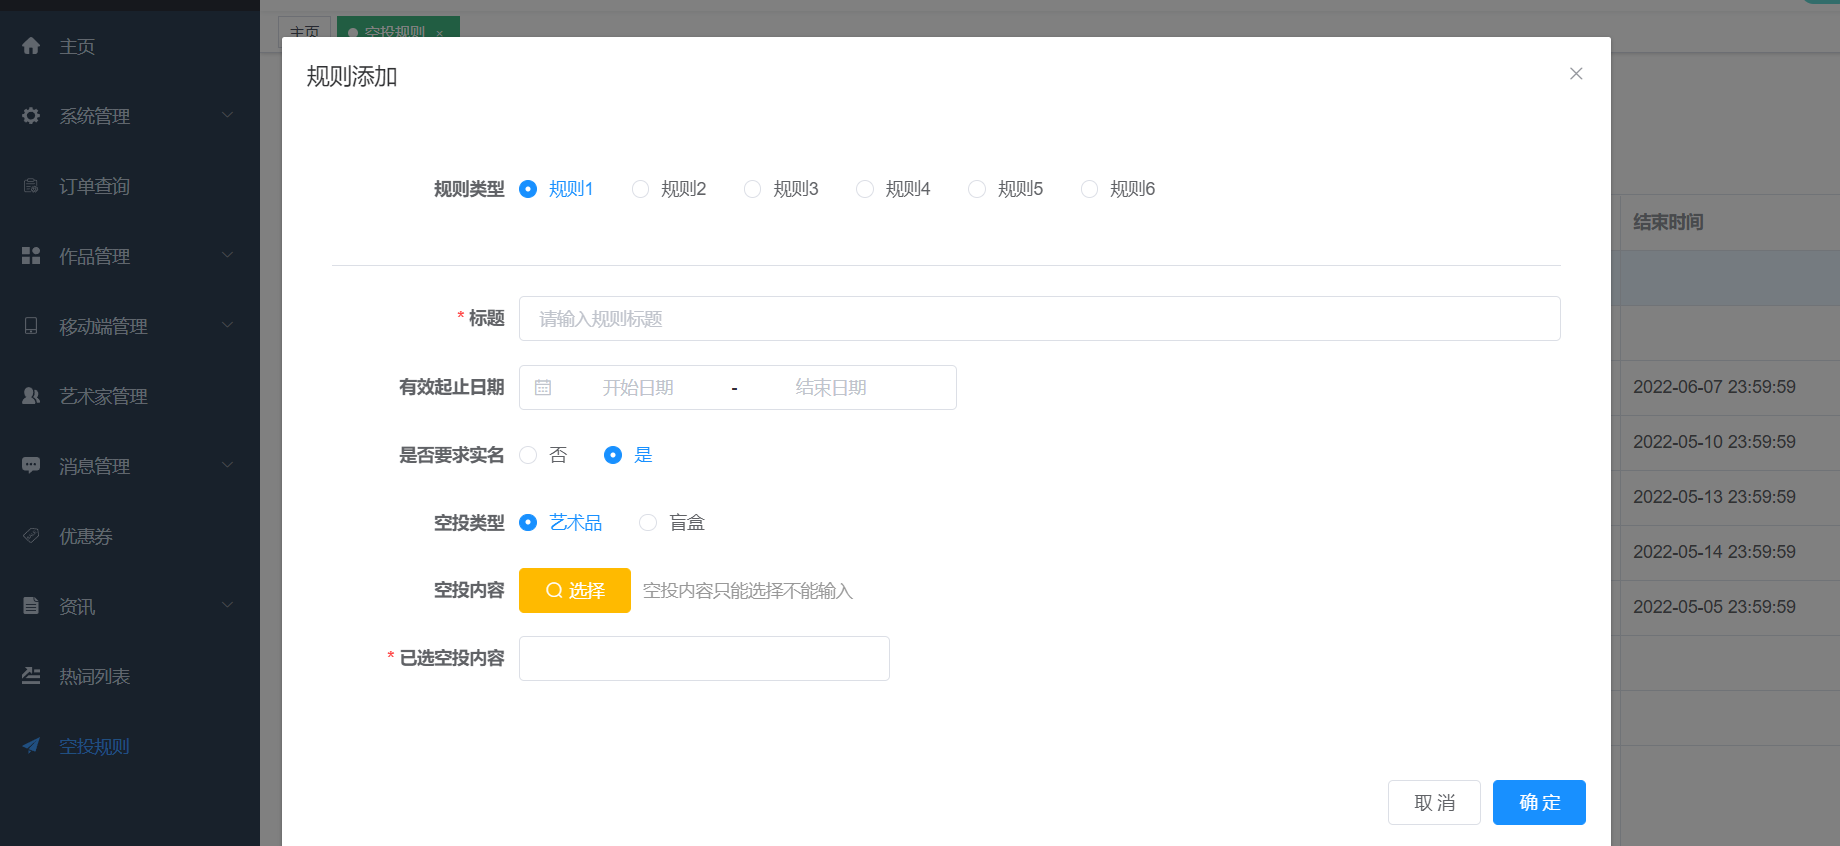Viewport: 1840px width, 846px height.
Task: Click the artist management people icon
Action: (31, 396)
